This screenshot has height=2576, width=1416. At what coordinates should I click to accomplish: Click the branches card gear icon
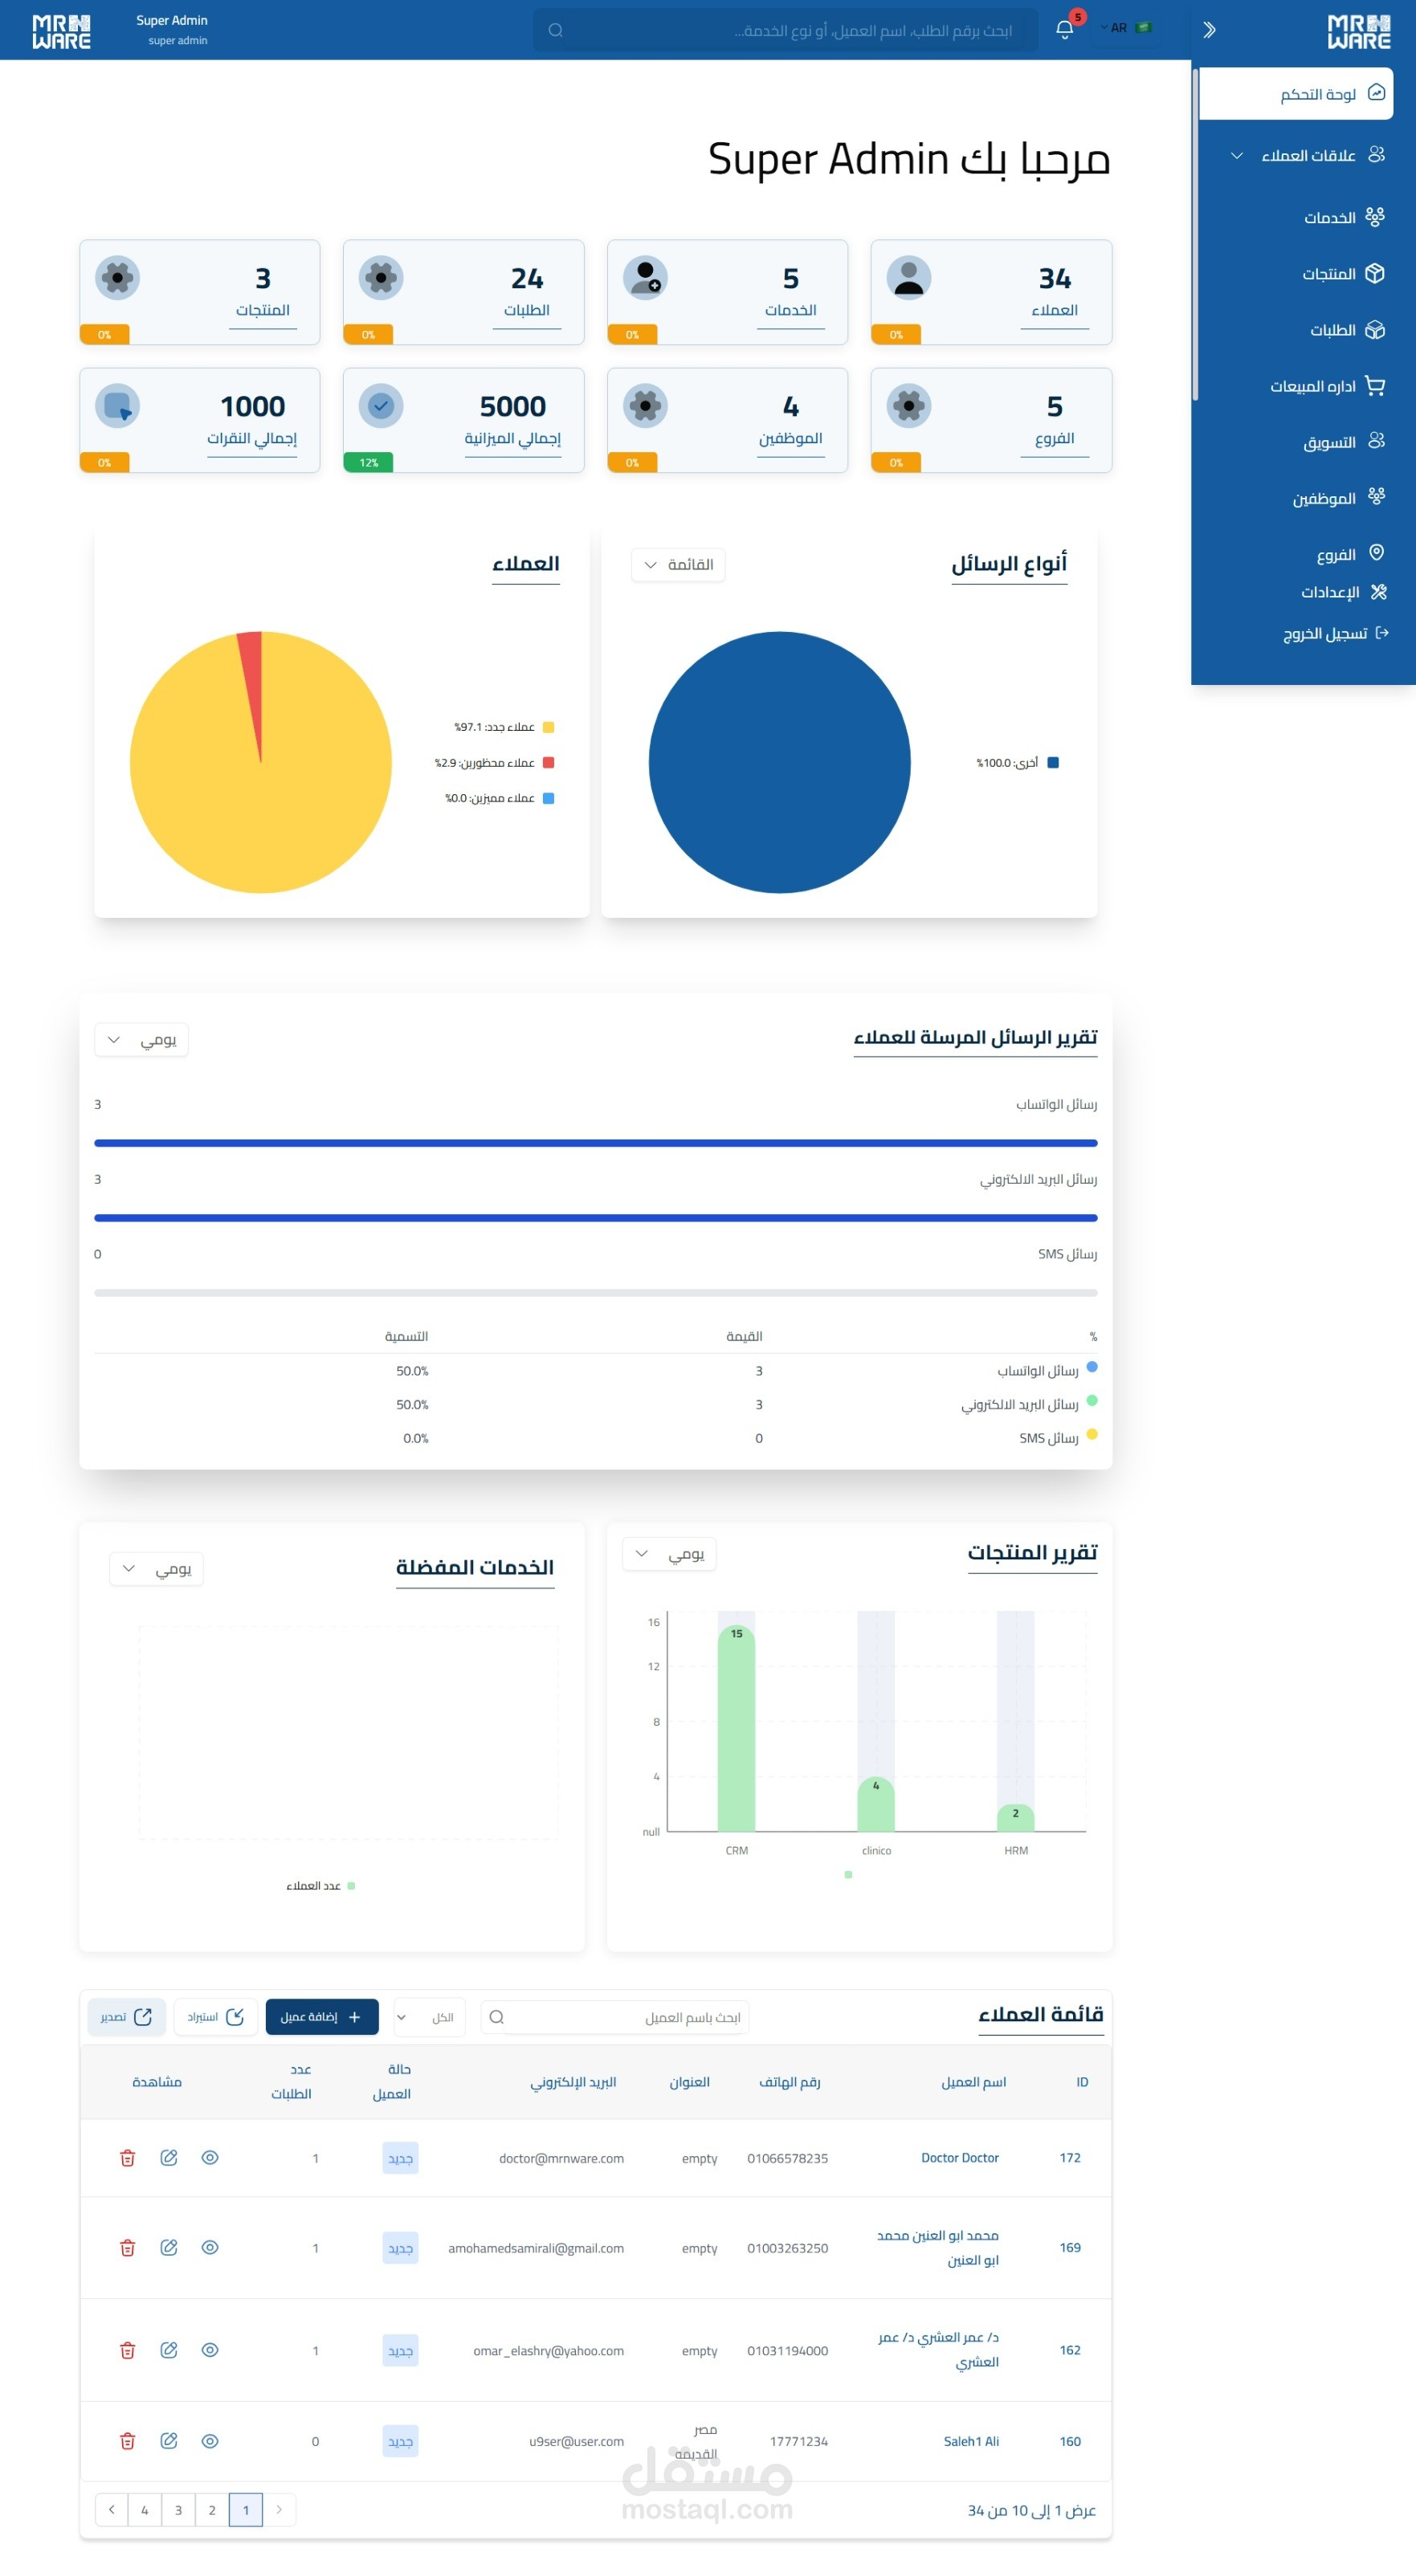point(909,406)
